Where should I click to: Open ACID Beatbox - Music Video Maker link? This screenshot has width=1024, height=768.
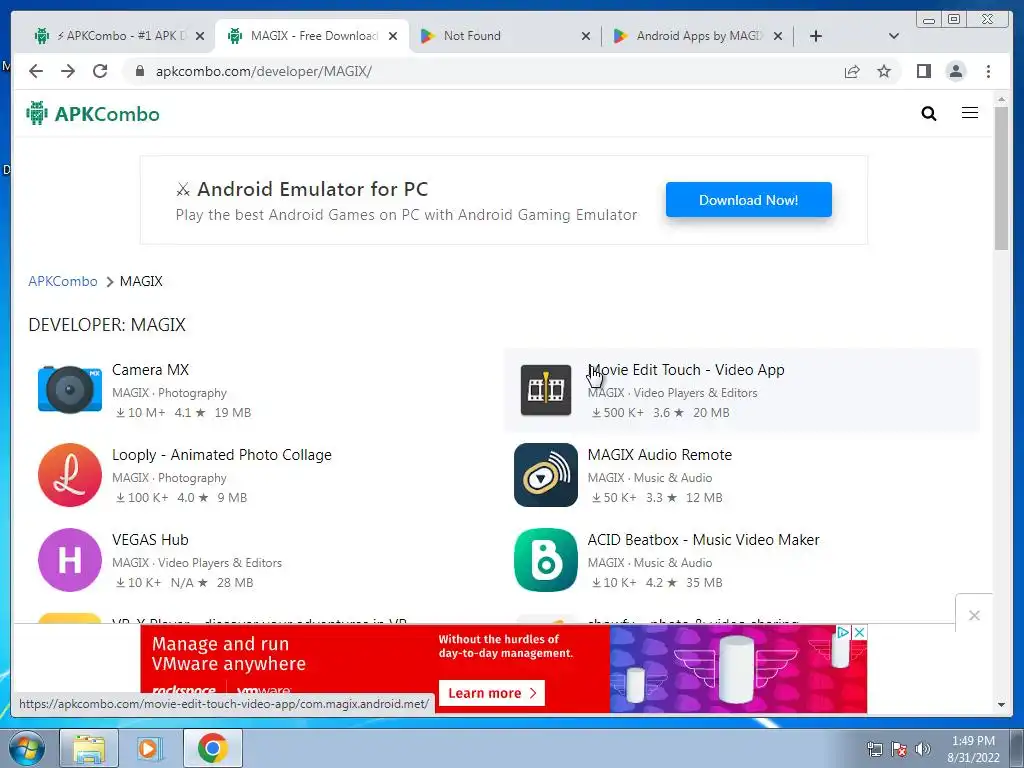coord(703,539)
